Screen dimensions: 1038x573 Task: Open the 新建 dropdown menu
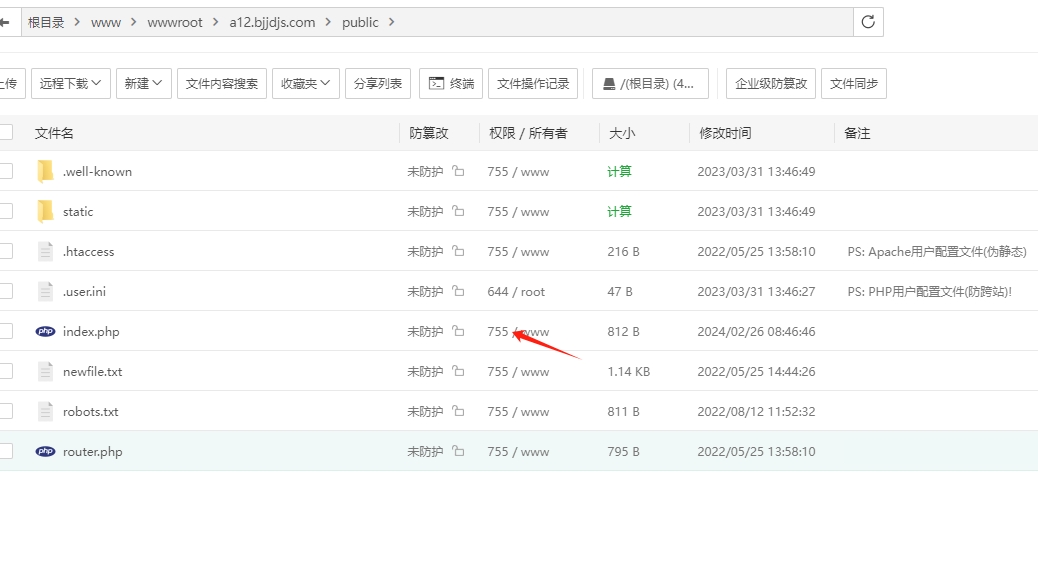pyautogui.click(x=144, y=83)
